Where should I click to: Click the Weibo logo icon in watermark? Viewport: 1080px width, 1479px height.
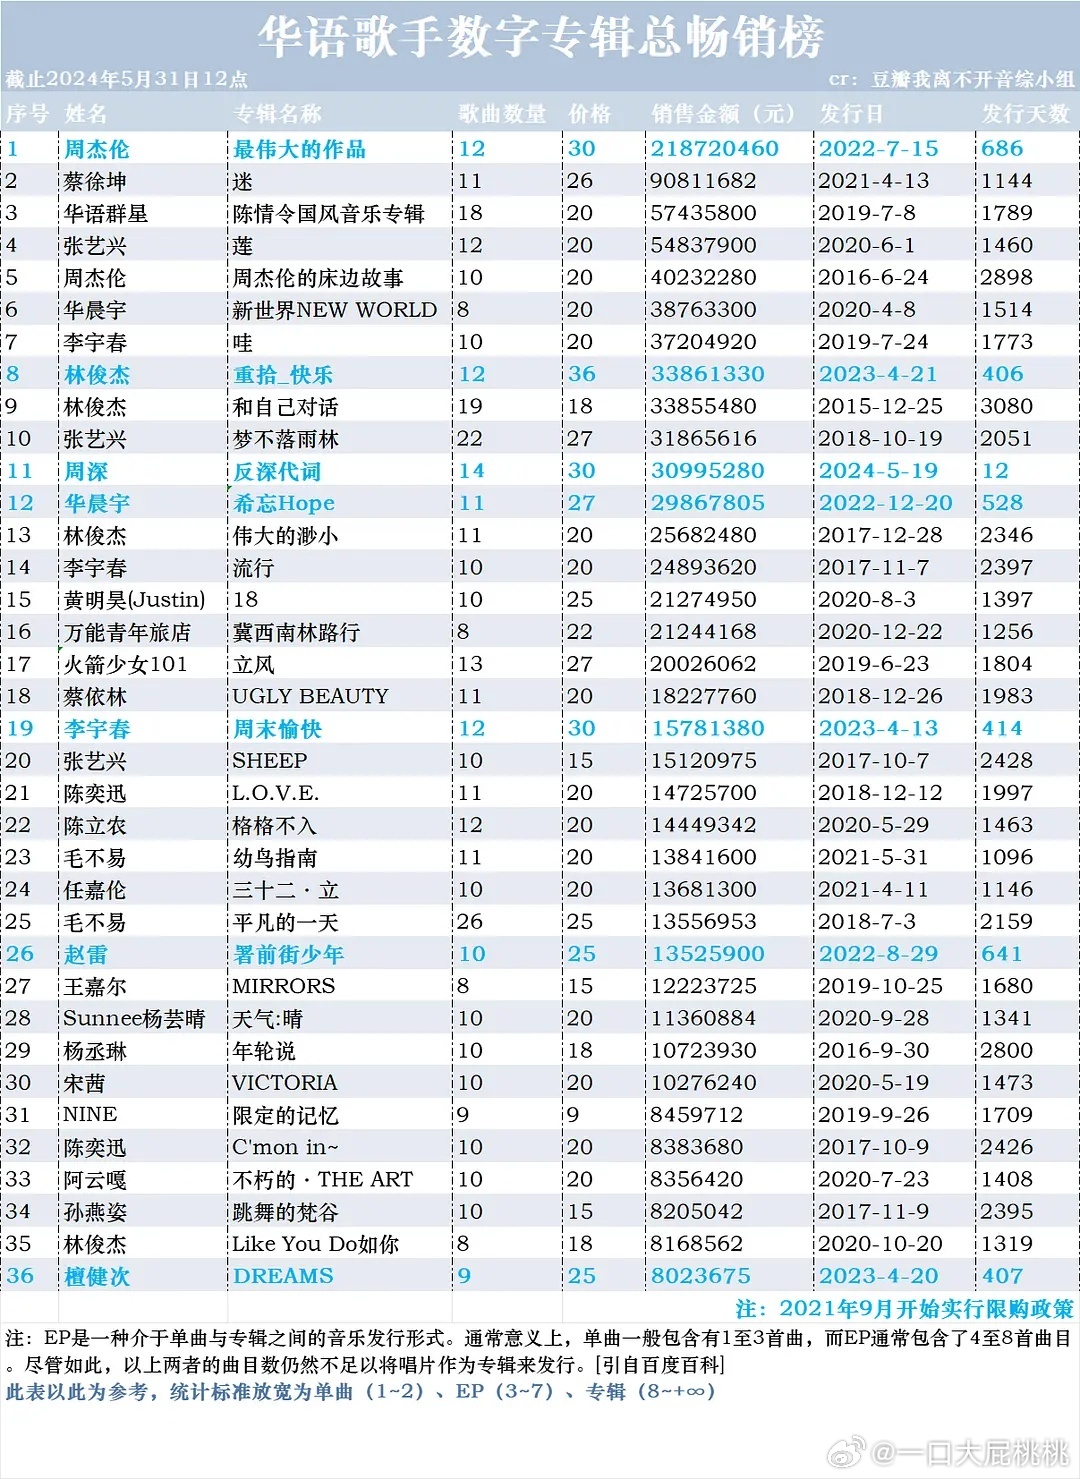pyautogui.click(x=846, y=1453)
